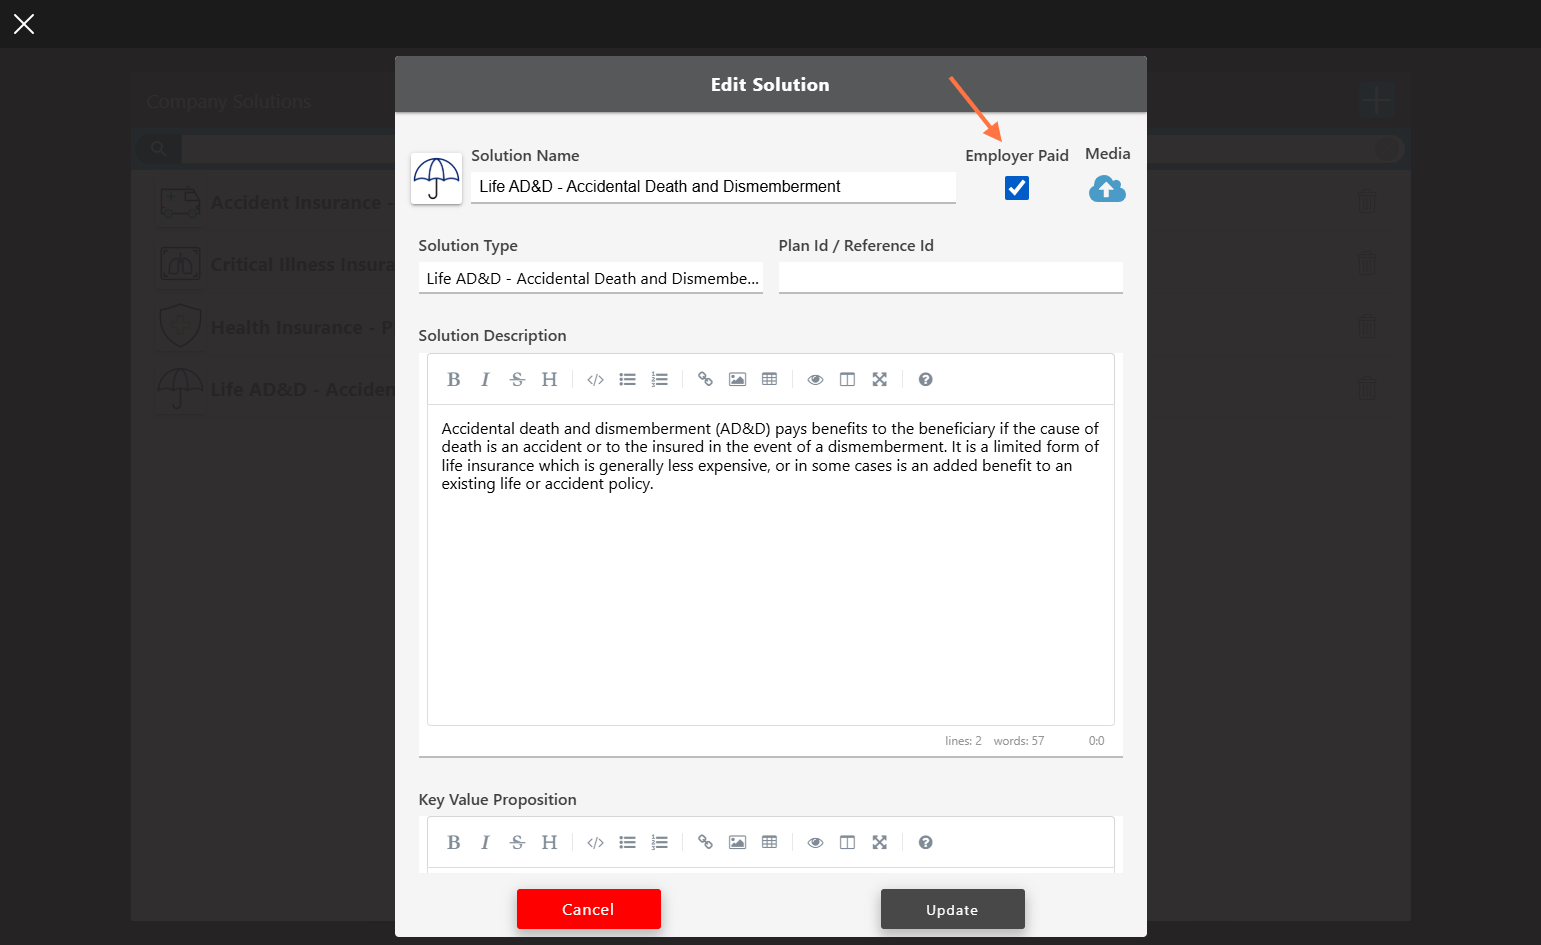Toggle side-by-side view in Key Value Proposition editor
This screenshot has height=945, width=1541.
pyautogui.click(x=847, y=842)
